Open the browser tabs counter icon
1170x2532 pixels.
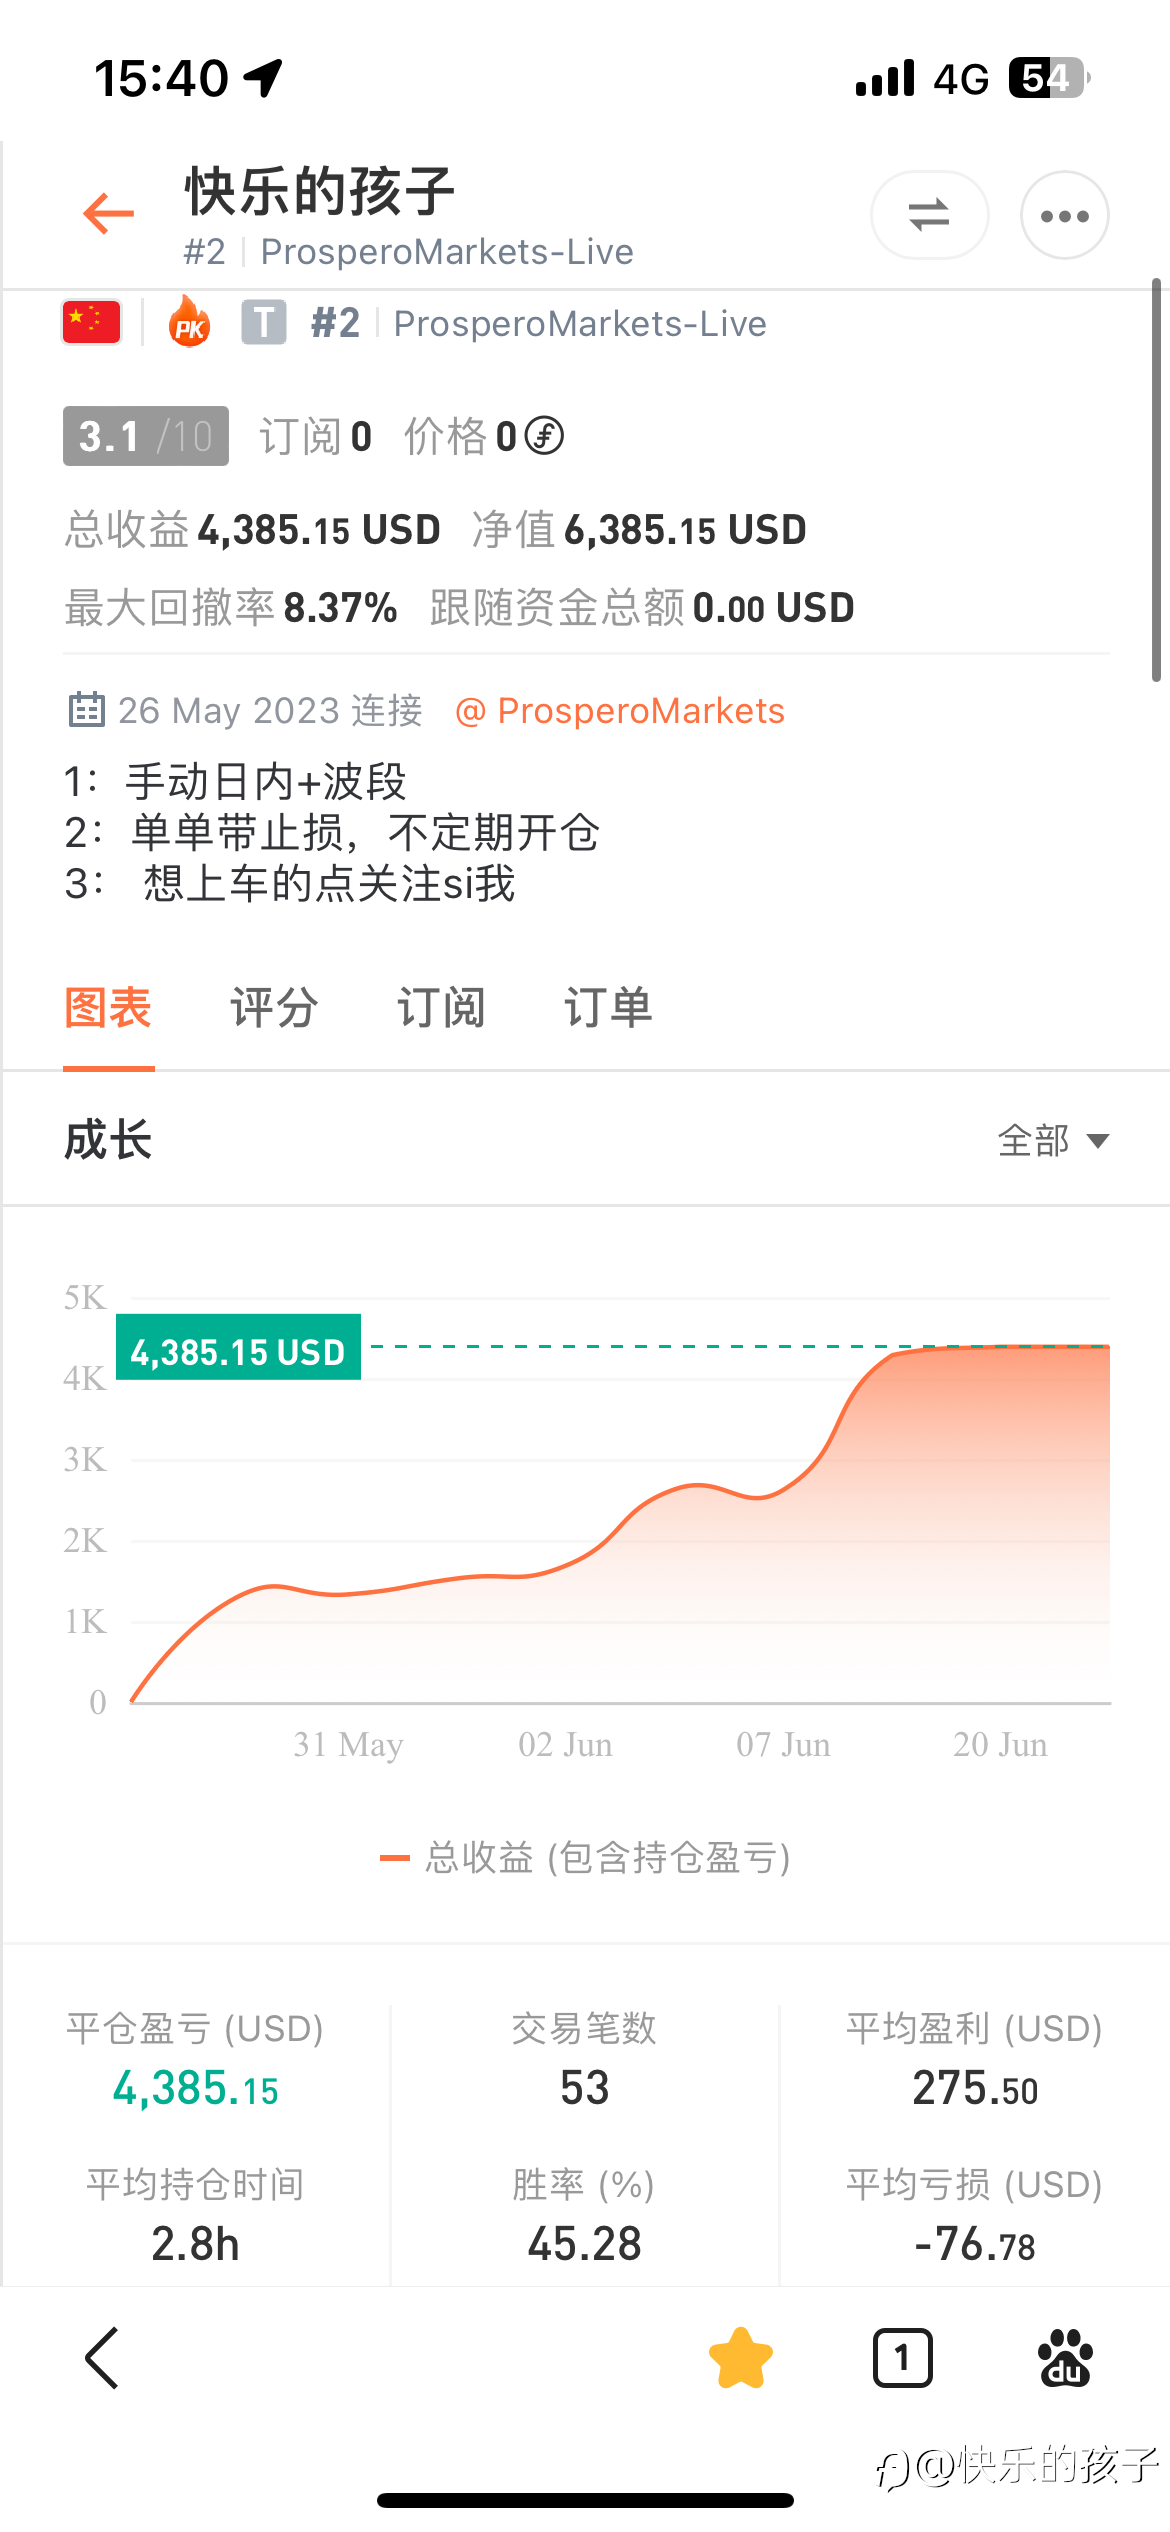click(x=903, y=2358)
